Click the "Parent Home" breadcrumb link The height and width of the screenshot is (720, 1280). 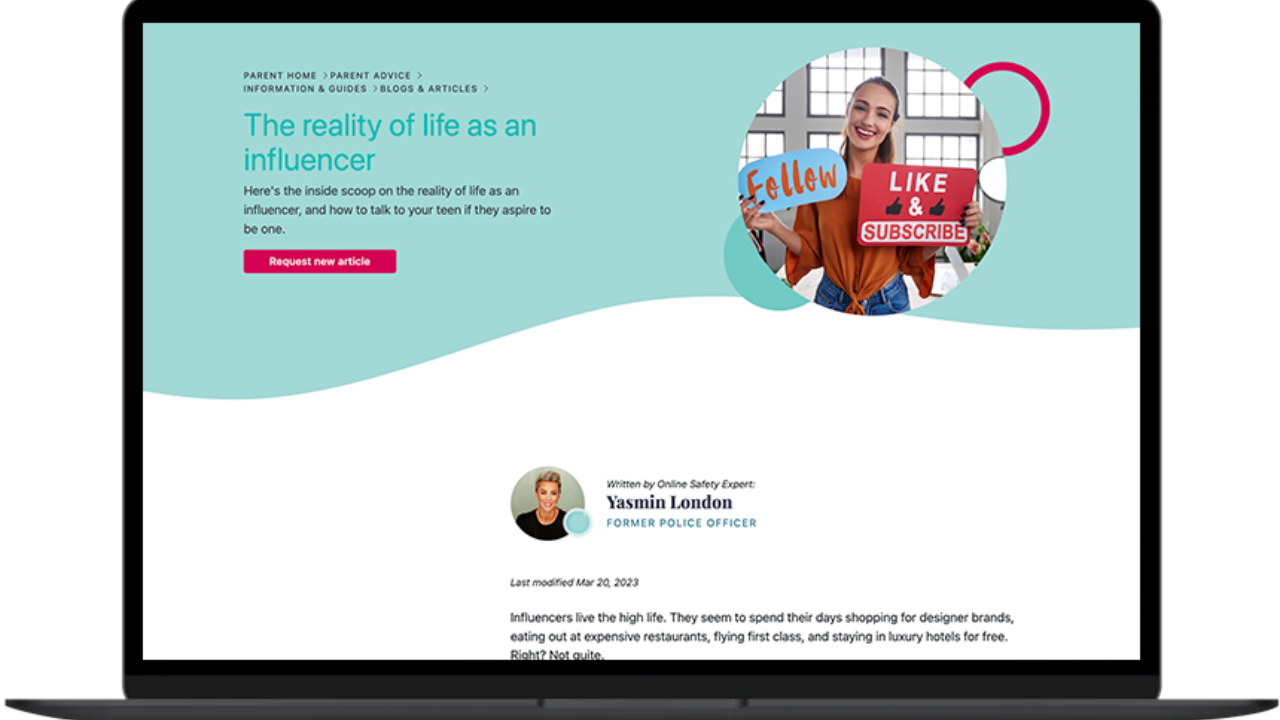pyautogui.click(x=280, y=75)
